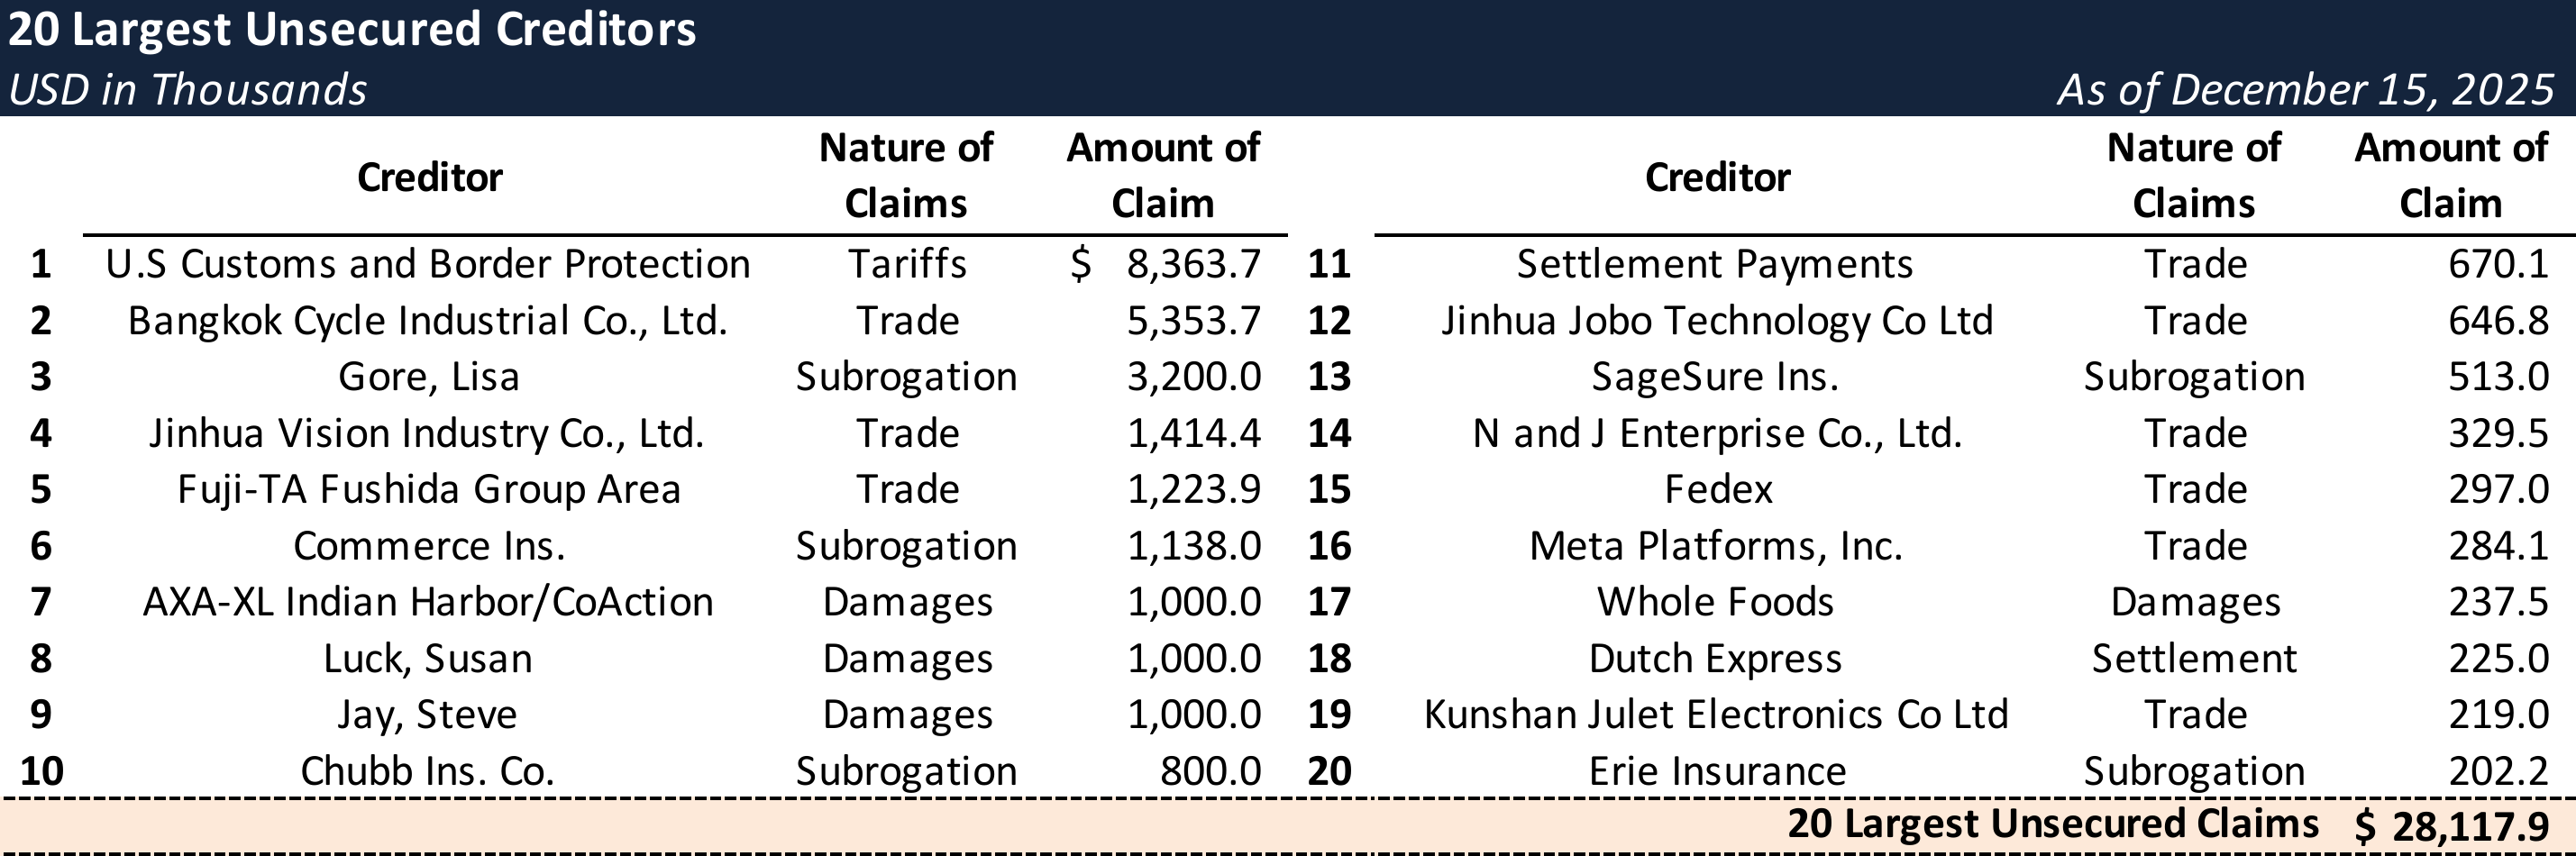Click the 'USD in Thousands' subtitle

(x=188, y=90)
